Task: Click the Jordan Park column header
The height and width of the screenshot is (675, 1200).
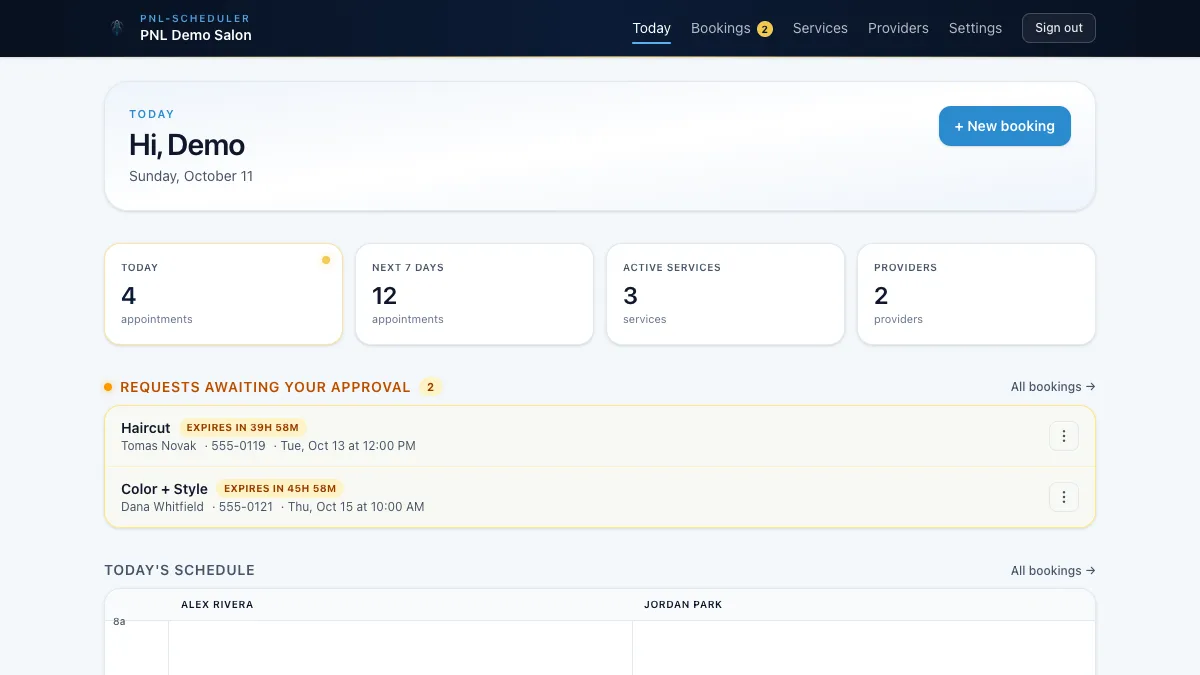Action: click(x=683, y=605)
